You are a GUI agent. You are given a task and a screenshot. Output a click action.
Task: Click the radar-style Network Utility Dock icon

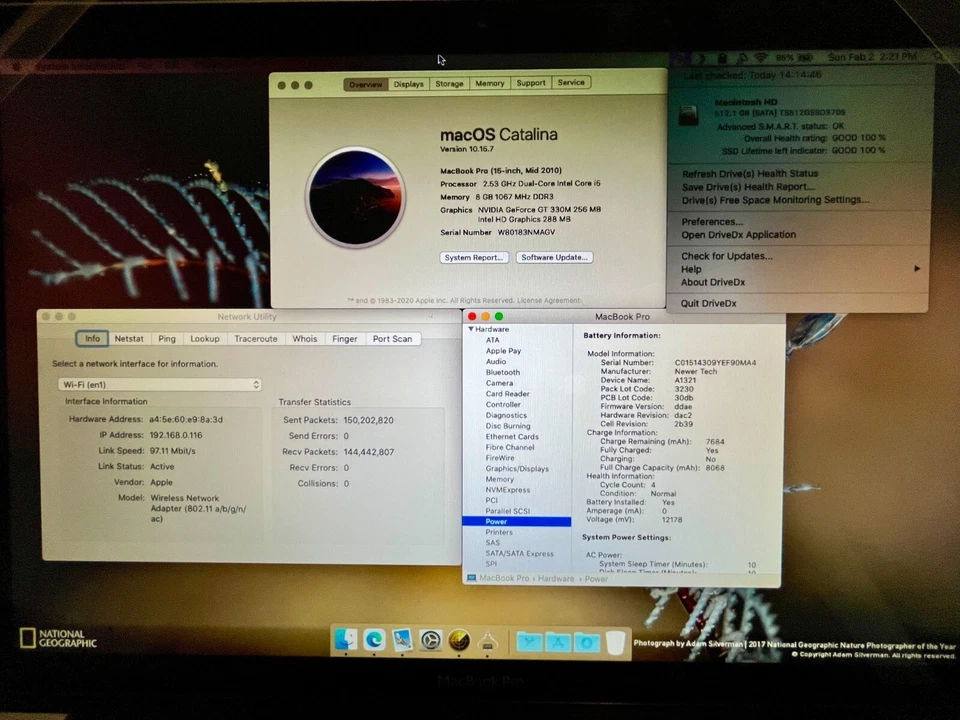[459, 641]
